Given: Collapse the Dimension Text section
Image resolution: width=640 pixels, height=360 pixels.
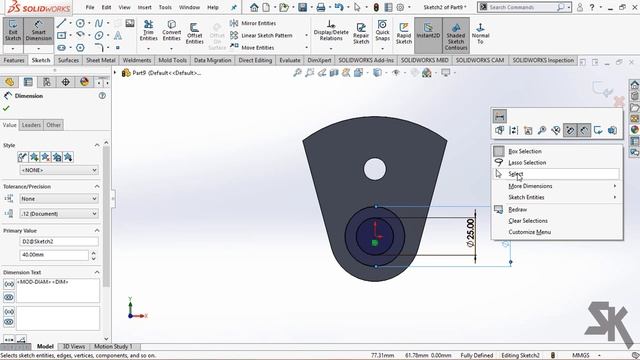Looking at the screenshot, I should 97,272.
